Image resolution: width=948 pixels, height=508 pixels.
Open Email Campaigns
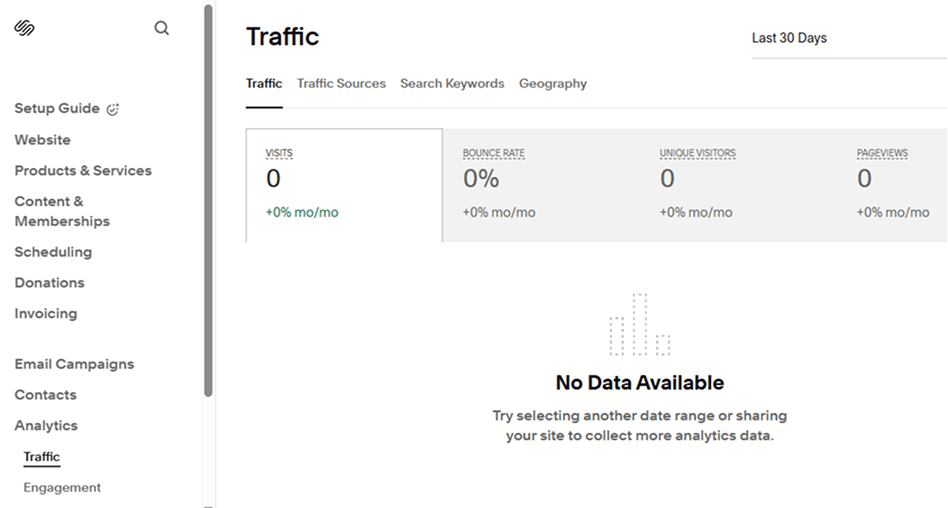click(74, 364)
